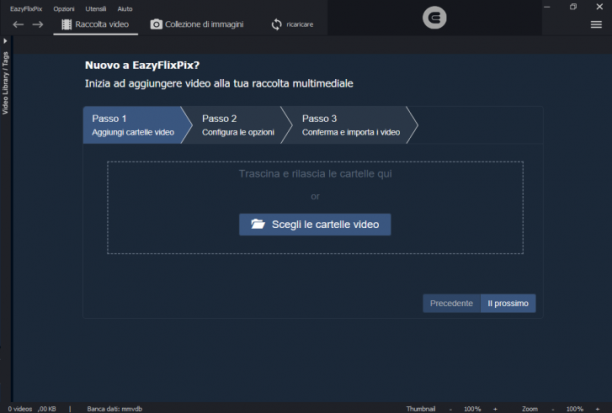This screenshot has width=612, height=413.
Task: Select Passo 3 Conferma e importa step
Action: click(350, 125)
